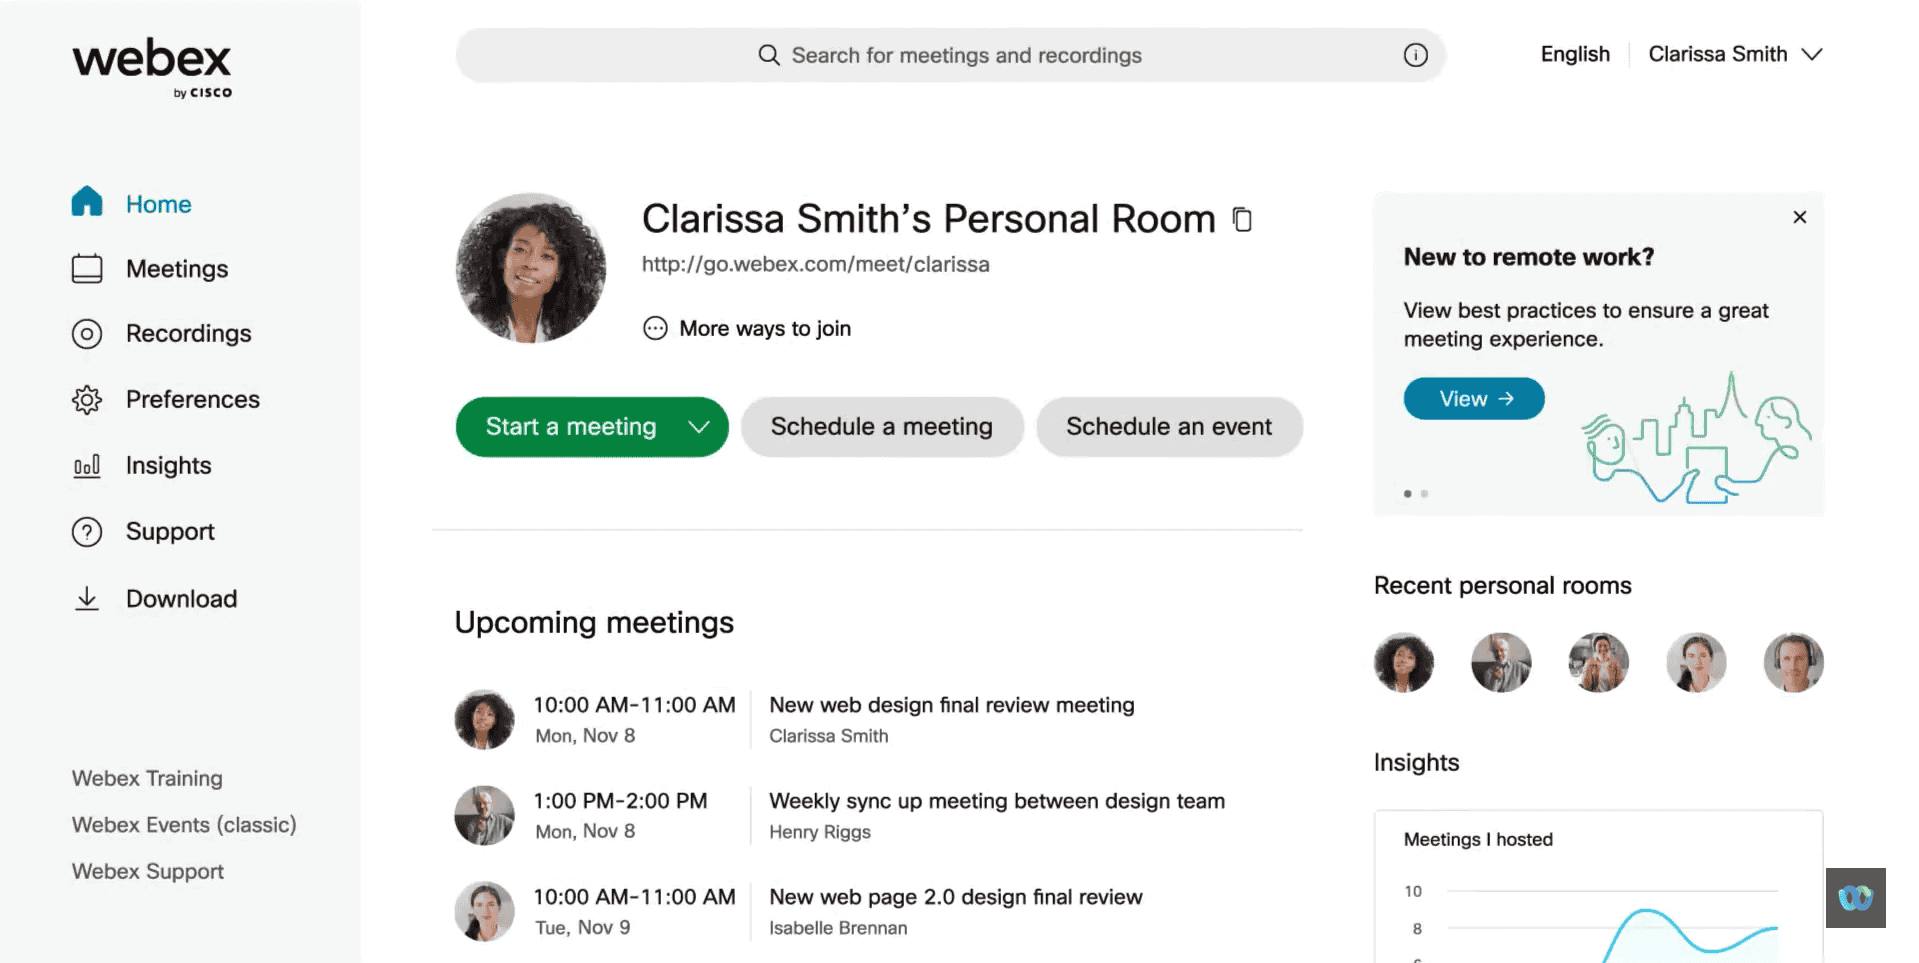The image size is (1919, 963).
Task: Select first carousel dot in promo card
Action: tap(1408, 494)
